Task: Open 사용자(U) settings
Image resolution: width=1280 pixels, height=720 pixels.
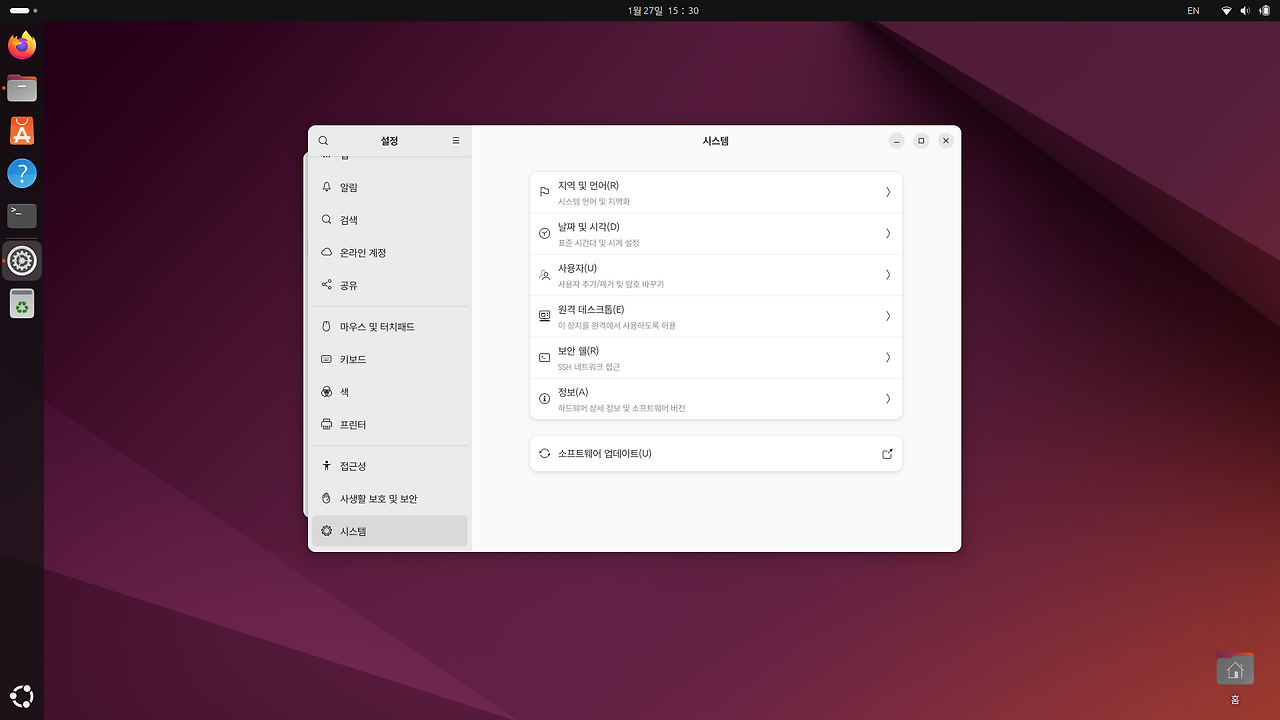Action: (x=716, y=275)
